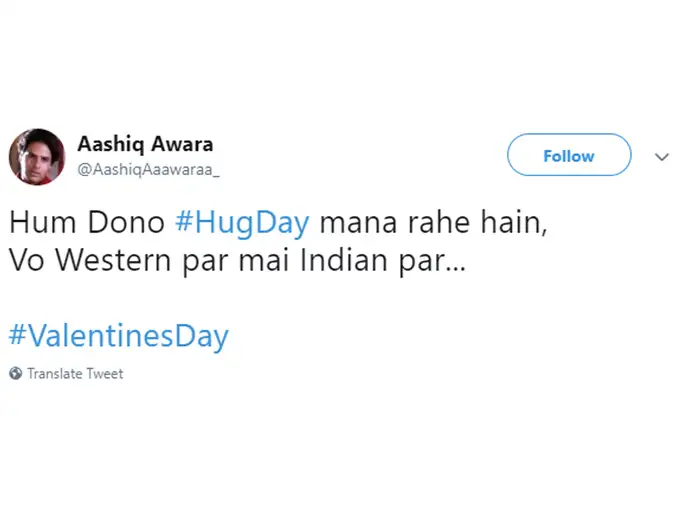Click the text 'mana rahe hain,'
Viewport: 680px width, 510px height.
(433, 221)
